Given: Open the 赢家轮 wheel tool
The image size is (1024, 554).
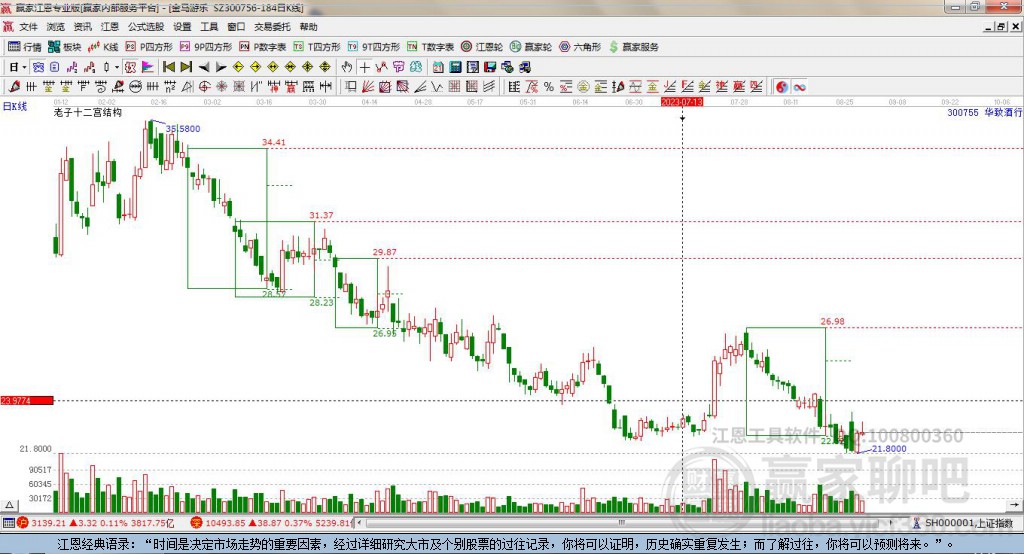Looking at the screenshot, I should click(531, 47).
